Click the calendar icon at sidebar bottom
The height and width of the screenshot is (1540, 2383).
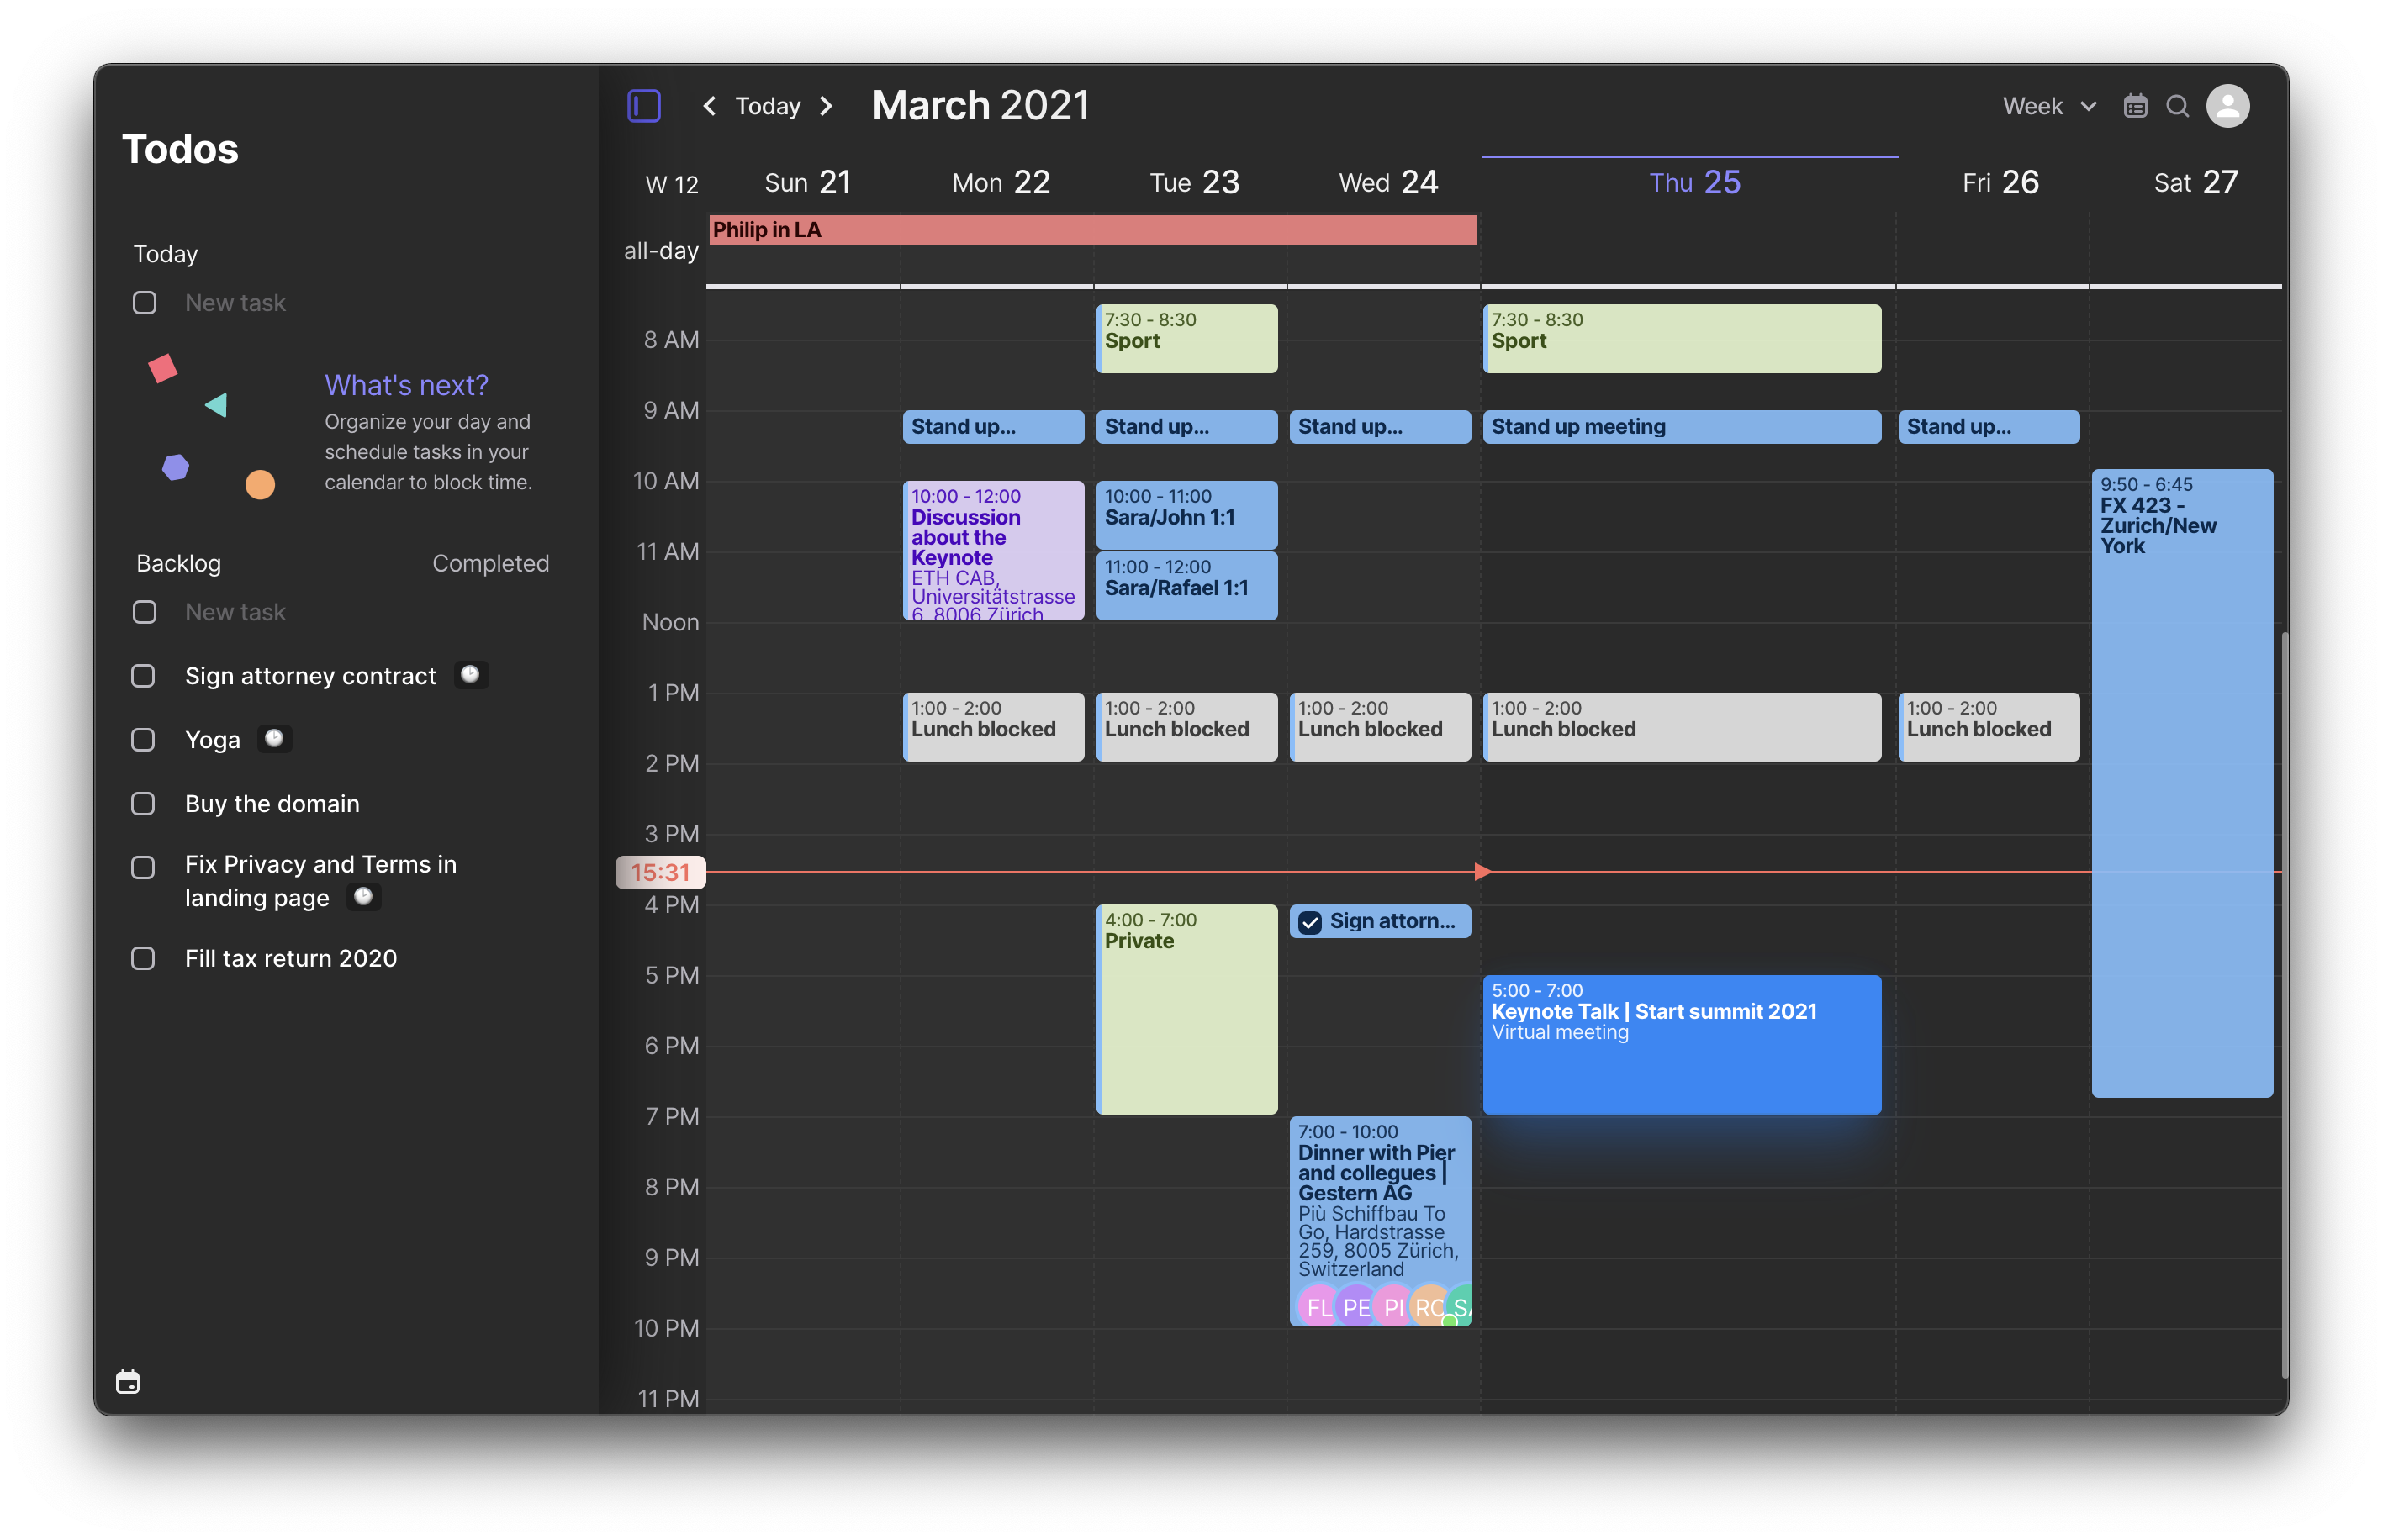click(128, 1381)
